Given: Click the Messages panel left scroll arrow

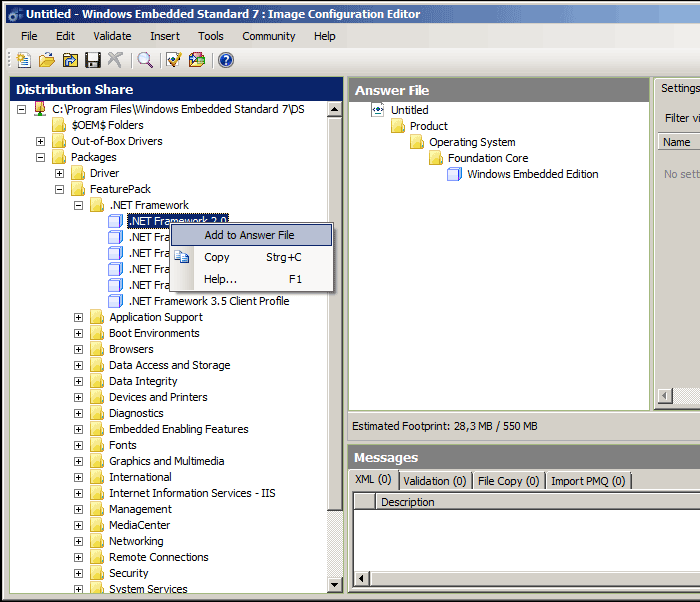Looking at the screenshot, I should (x=361, y=579).
